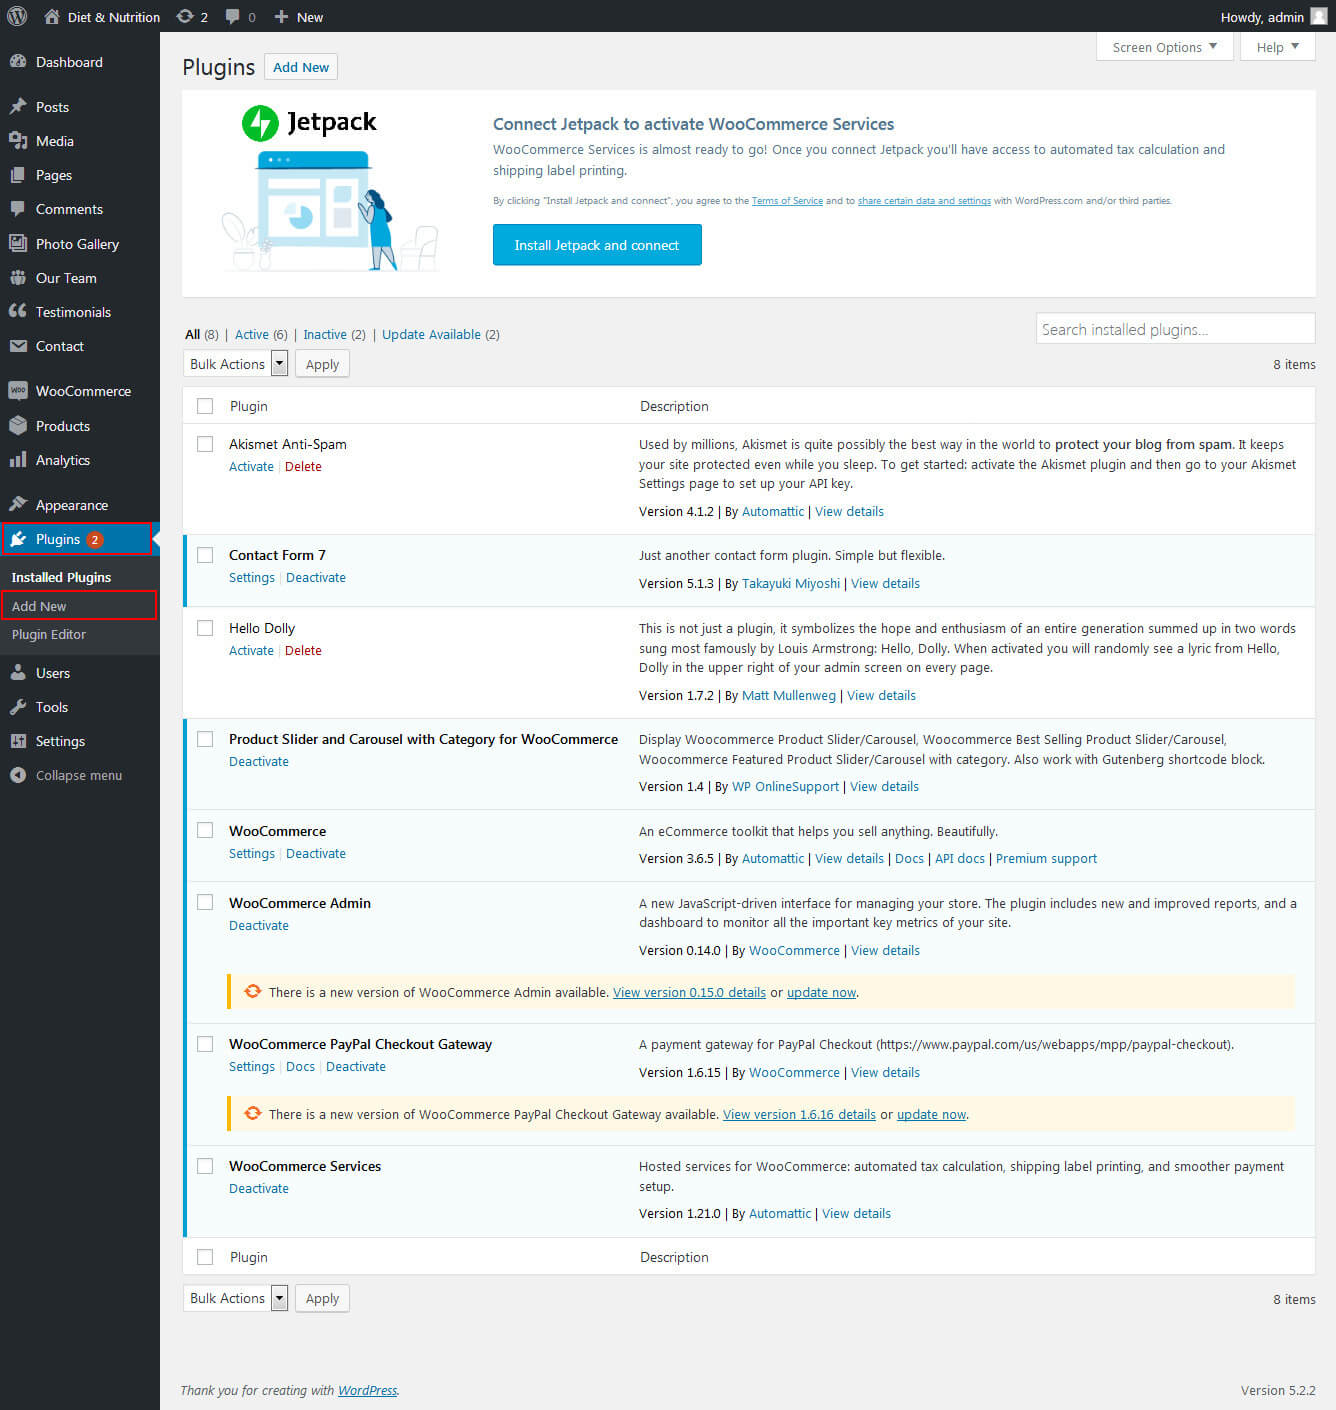Open the site home icon beside Diet & Nutrition

tap(52, 16)
